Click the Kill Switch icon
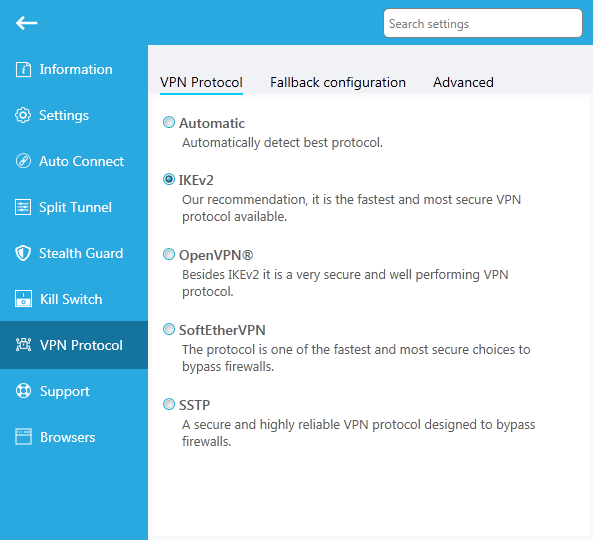The width and height of the screenshot is (593, 540). tap(23, 299)
